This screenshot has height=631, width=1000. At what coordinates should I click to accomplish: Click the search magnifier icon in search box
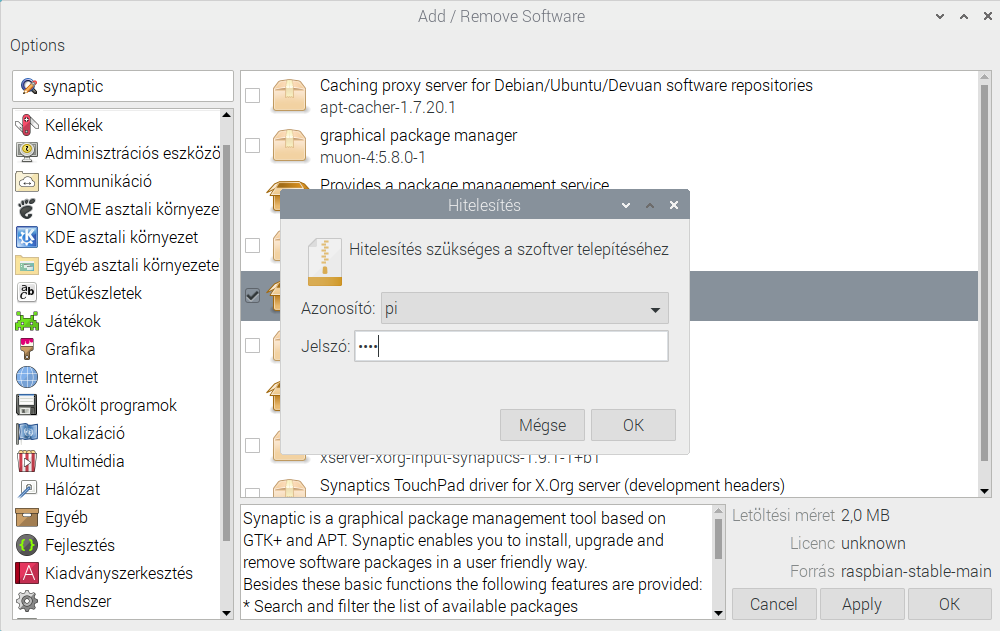click(x=29, y=86)
